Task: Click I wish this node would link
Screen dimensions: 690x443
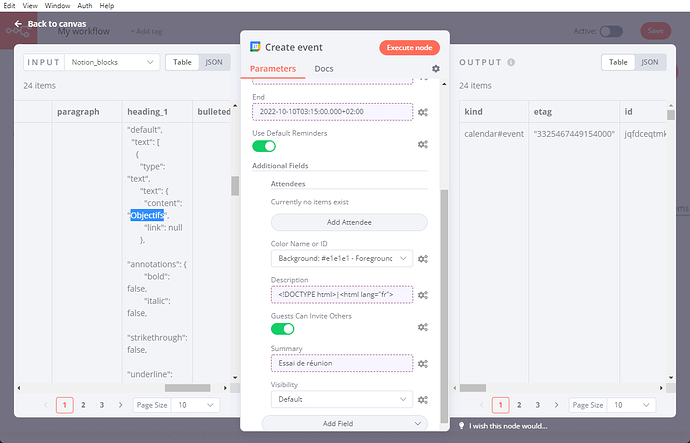Action: (x=508, y=426)
